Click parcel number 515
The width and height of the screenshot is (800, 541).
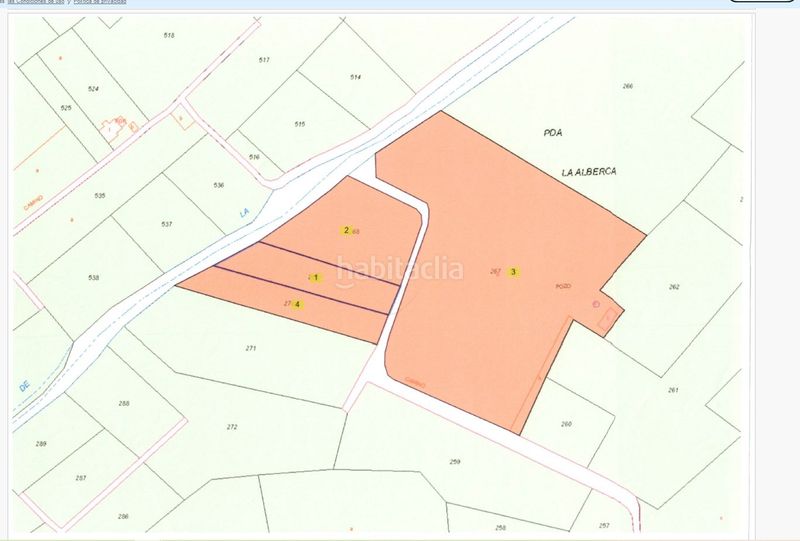point(299,124)
